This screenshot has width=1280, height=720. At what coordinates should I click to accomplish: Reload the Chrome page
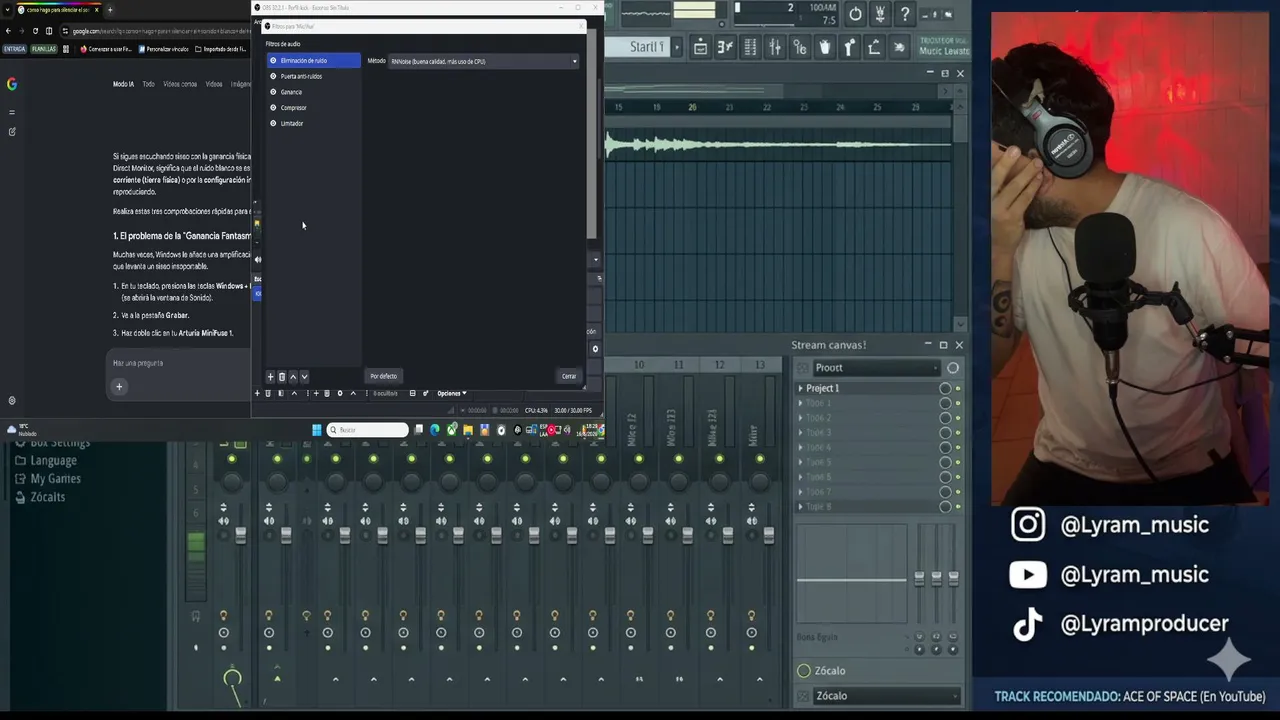point(35,31)
